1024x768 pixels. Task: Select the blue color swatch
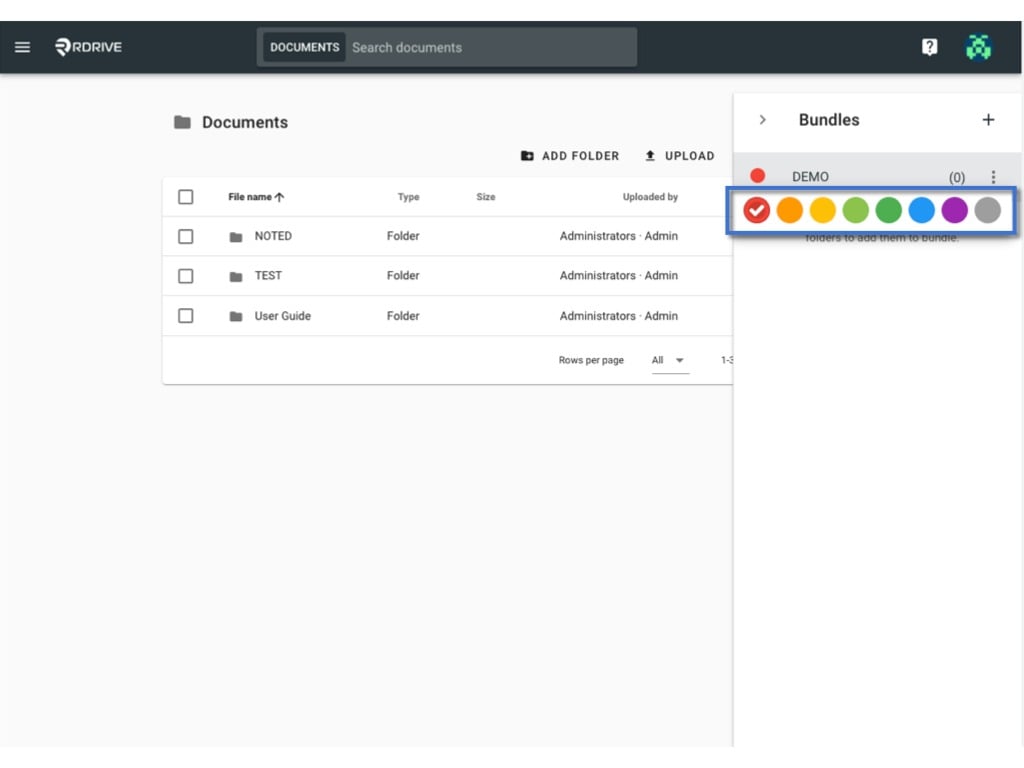coord(921,210)
